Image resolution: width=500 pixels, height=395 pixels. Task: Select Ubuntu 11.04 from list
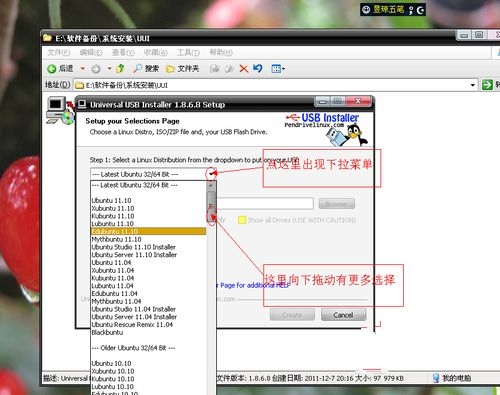click(x=148, y=262)
